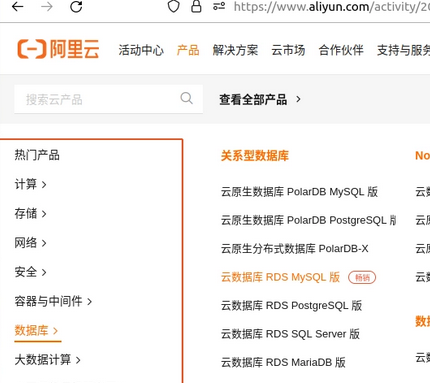Image resolution: width=430 pixels, height=383 pixels.
Task: Reload the page with the refresh icon
Action: (76, 6)
